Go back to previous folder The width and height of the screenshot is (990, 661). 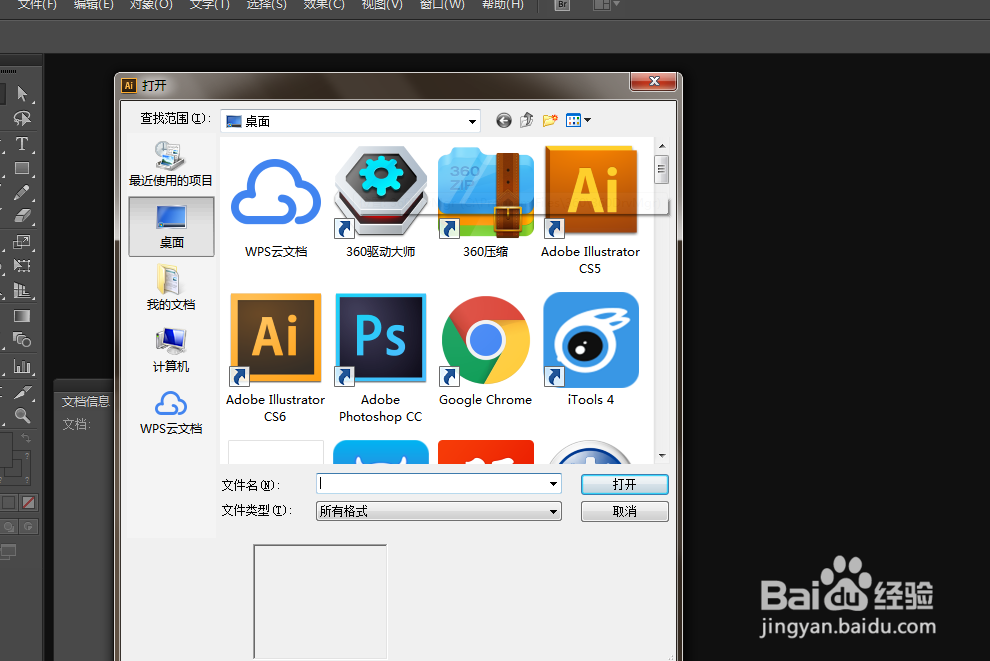[x=503, y=120]
